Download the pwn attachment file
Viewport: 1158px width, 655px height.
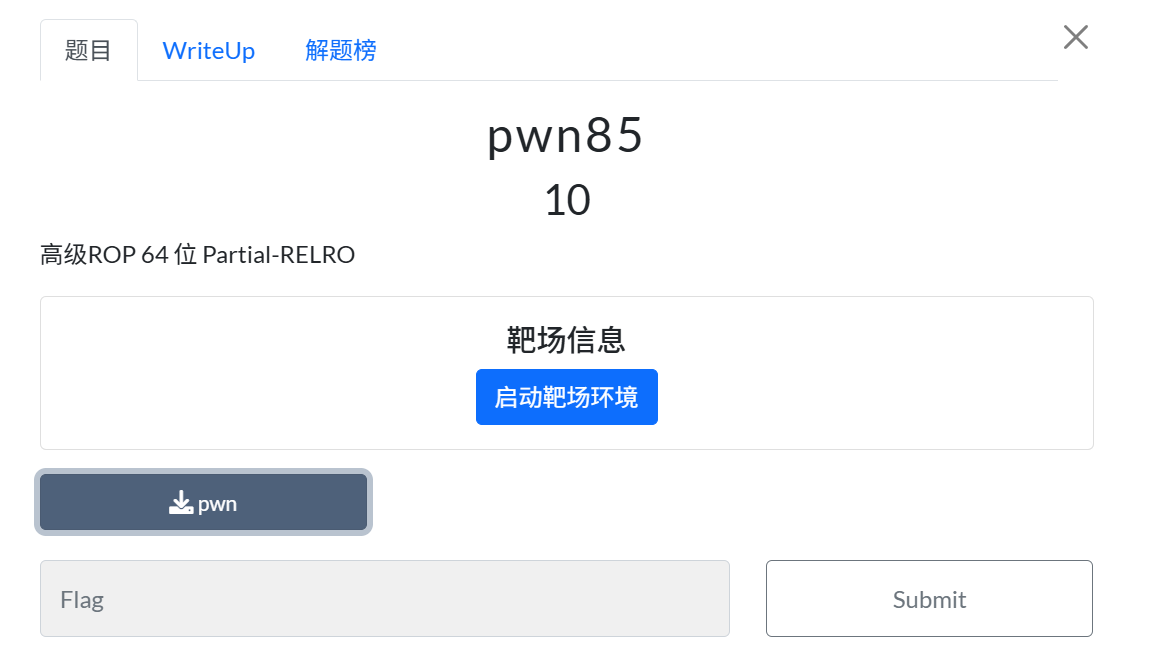[x=204, y=502]
